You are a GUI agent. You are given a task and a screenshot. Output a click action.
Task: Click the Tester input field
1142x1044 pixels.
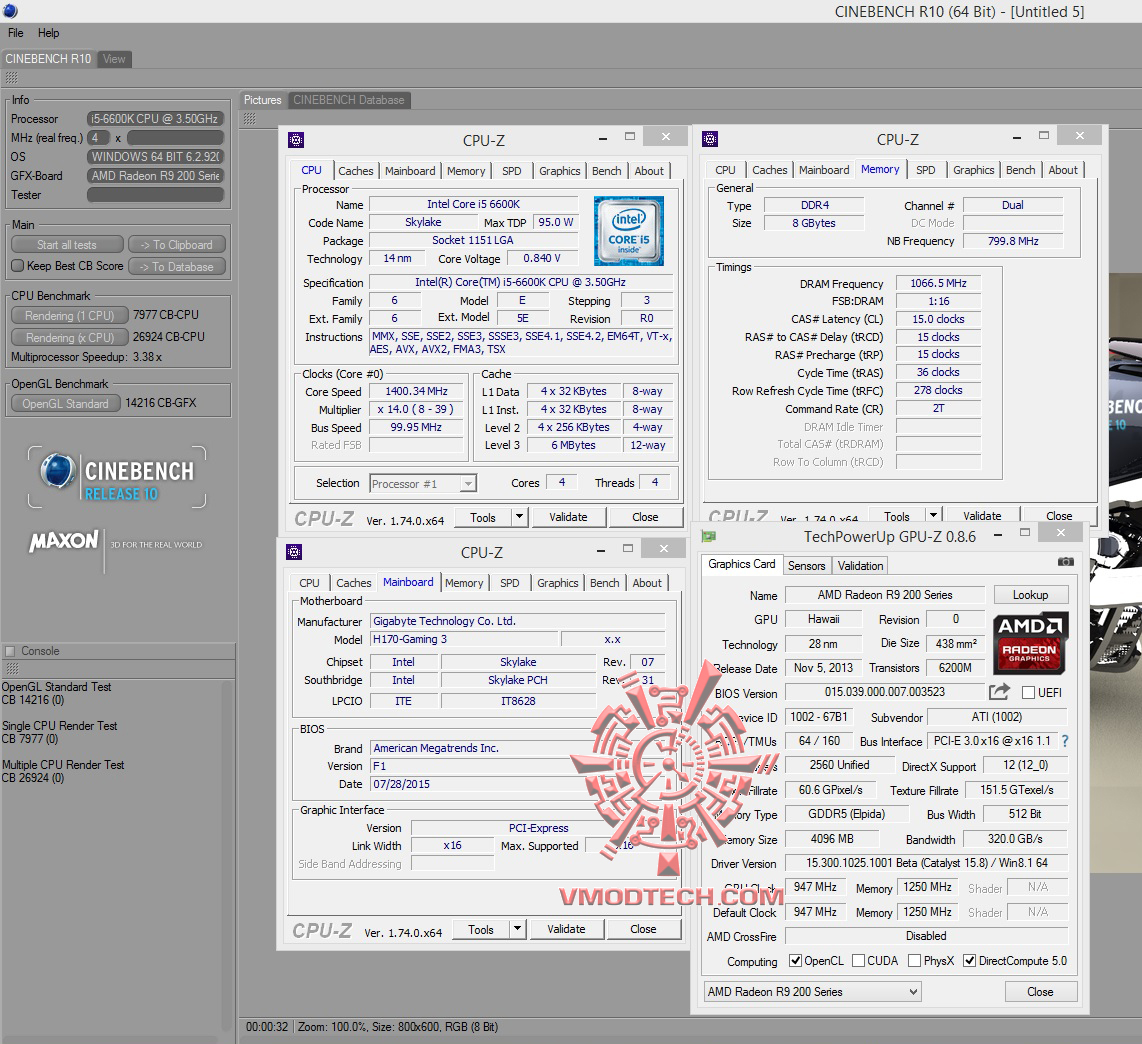155,195
